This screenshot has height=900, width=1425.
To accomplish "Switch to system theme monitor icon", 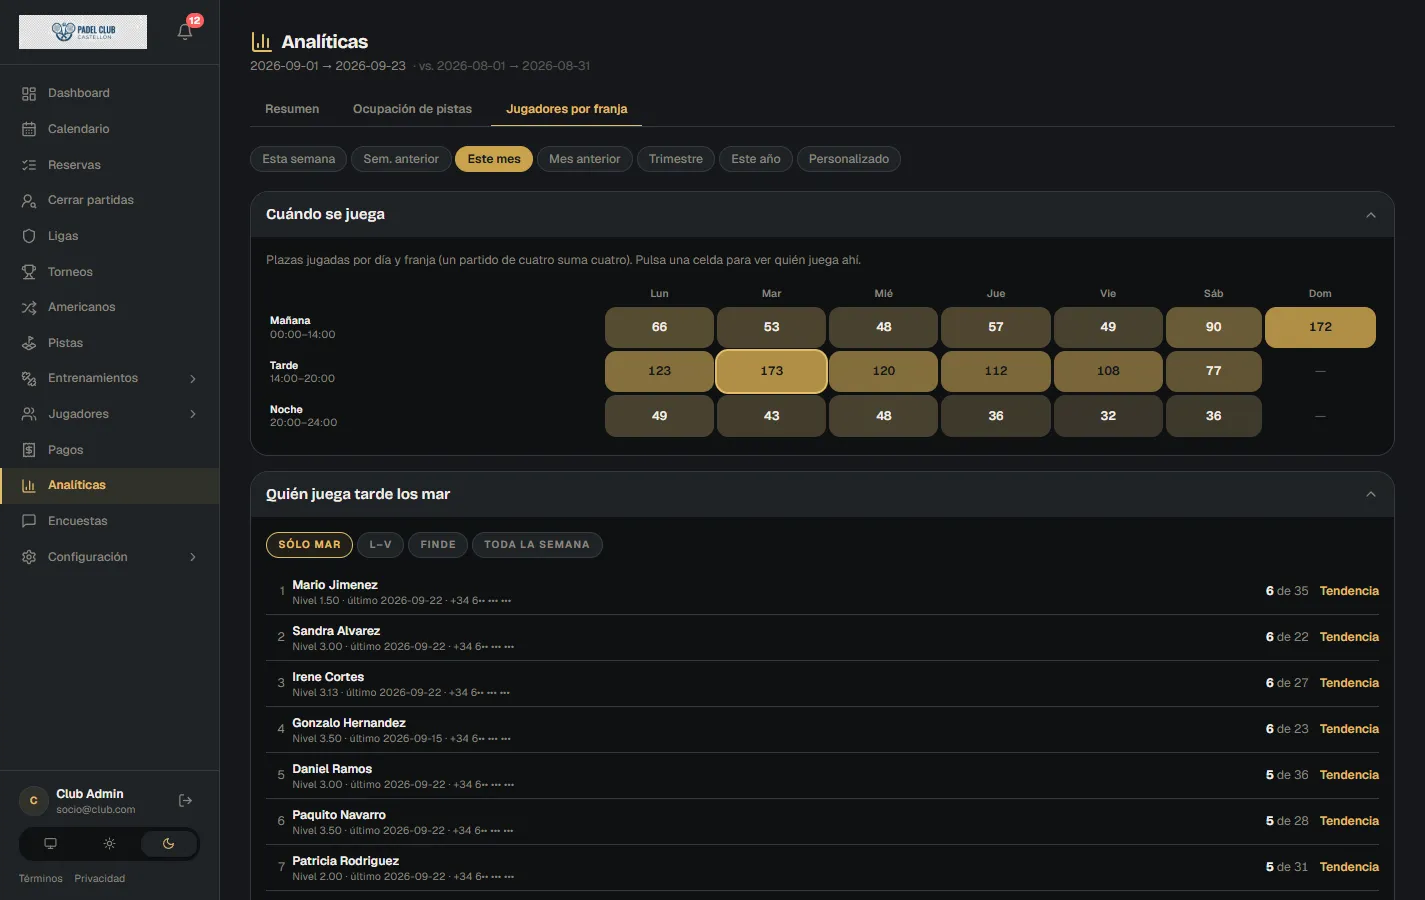I will click(50, 844).
